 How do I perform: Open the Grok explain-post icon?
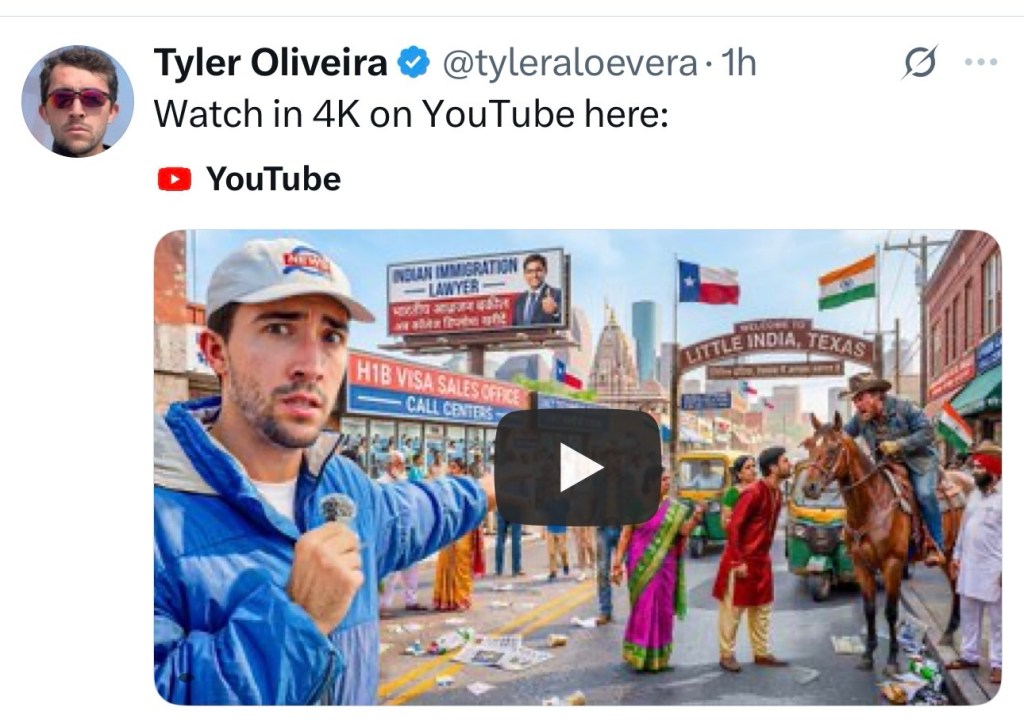921,62
